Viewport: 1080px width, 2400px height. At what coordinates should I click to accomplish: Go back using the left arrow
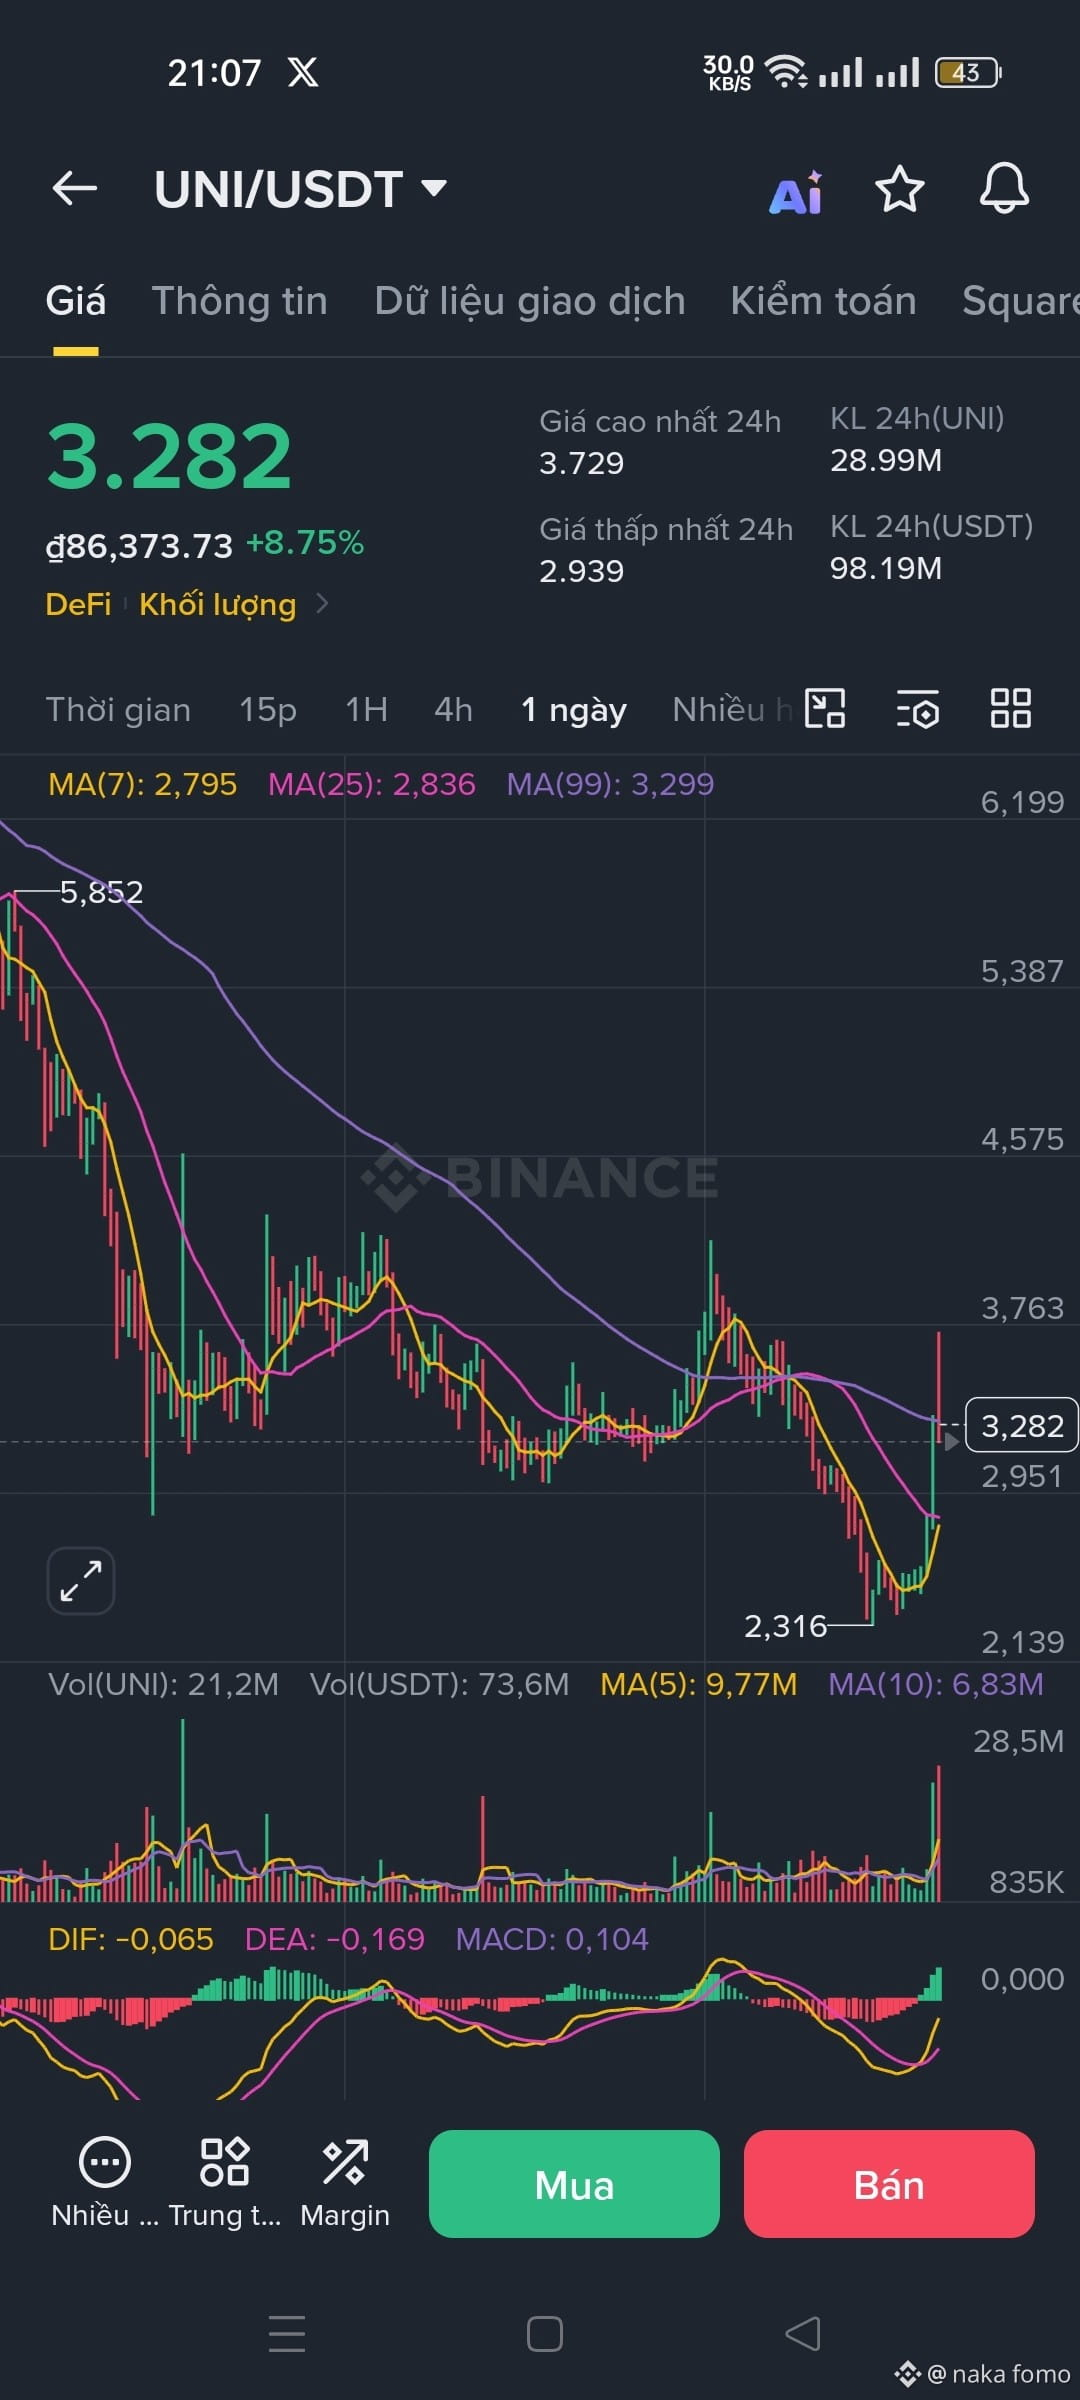click(x=75, y=188)
